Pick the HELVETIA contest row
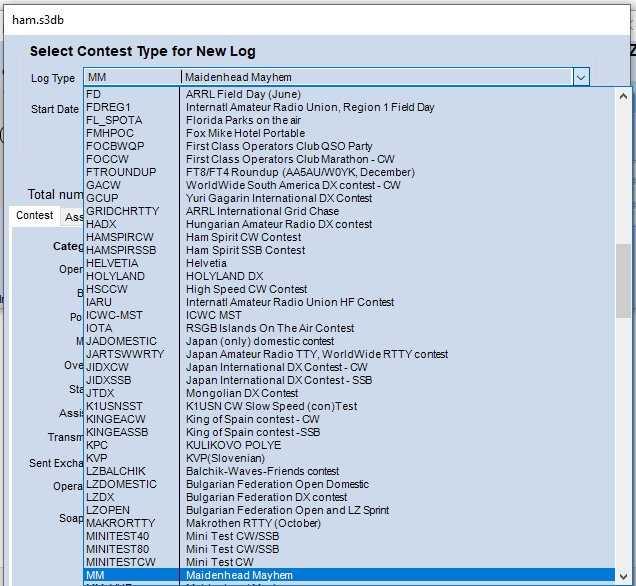Image resolution: width=636 pixels, height=586 pixels. click(x=350, y=263)
